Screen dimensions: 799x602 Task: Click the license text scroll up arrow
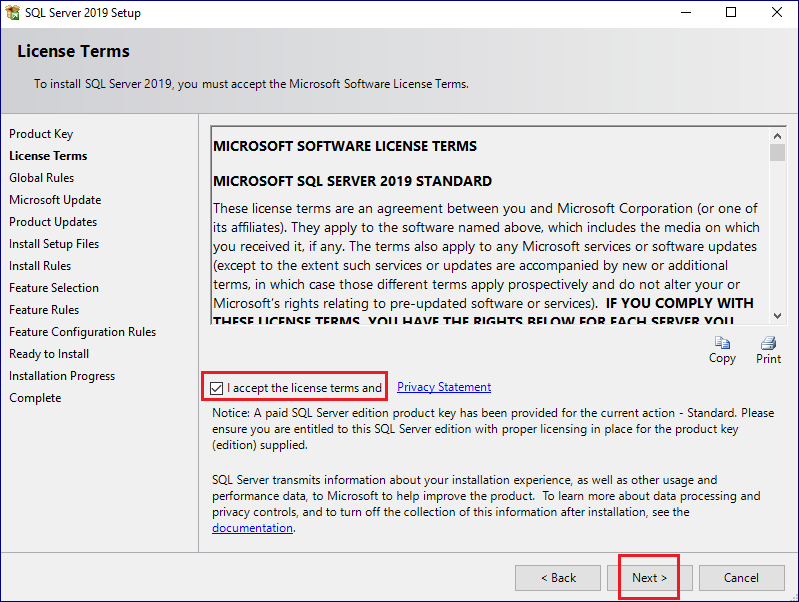click(x=777, y=136)
